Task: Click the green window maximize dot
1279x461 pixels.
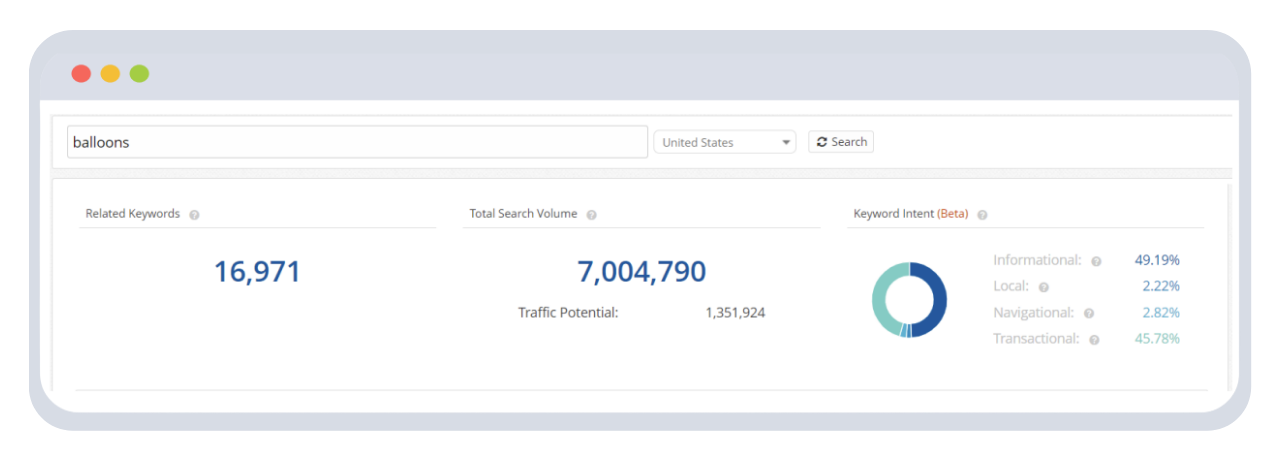Action: (x=139, y=73)
